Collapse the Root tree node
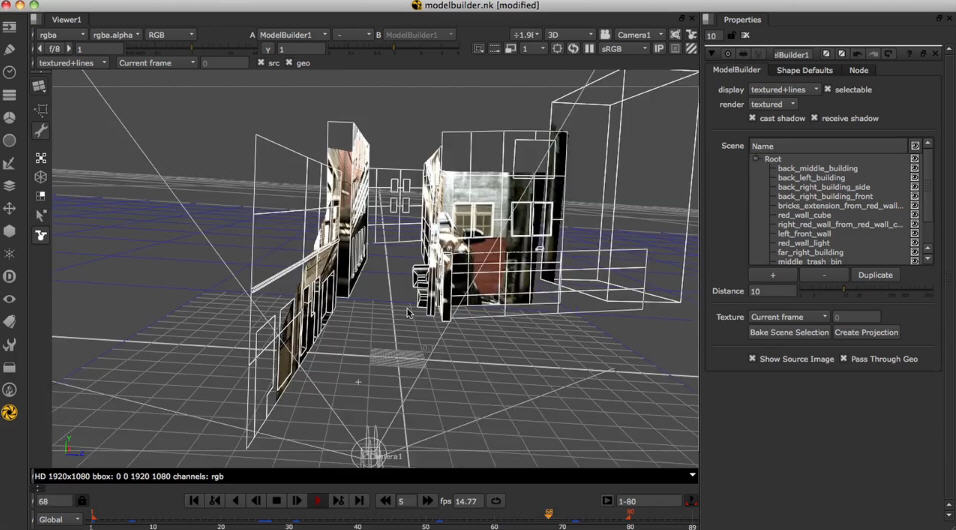956x530 pixels. pyautogui.click(x=756, y=159)
